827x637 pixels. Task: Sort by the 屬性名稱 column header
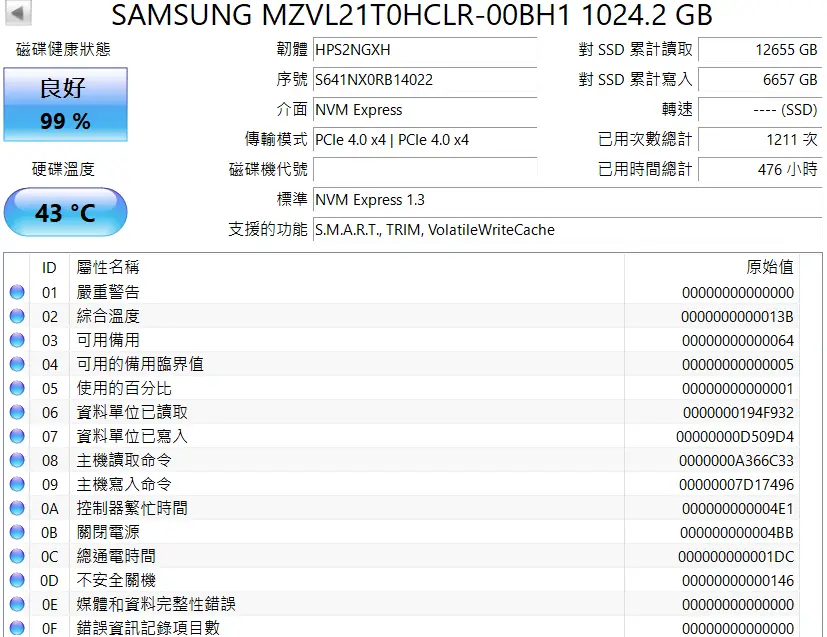click(x=108, y=267)
